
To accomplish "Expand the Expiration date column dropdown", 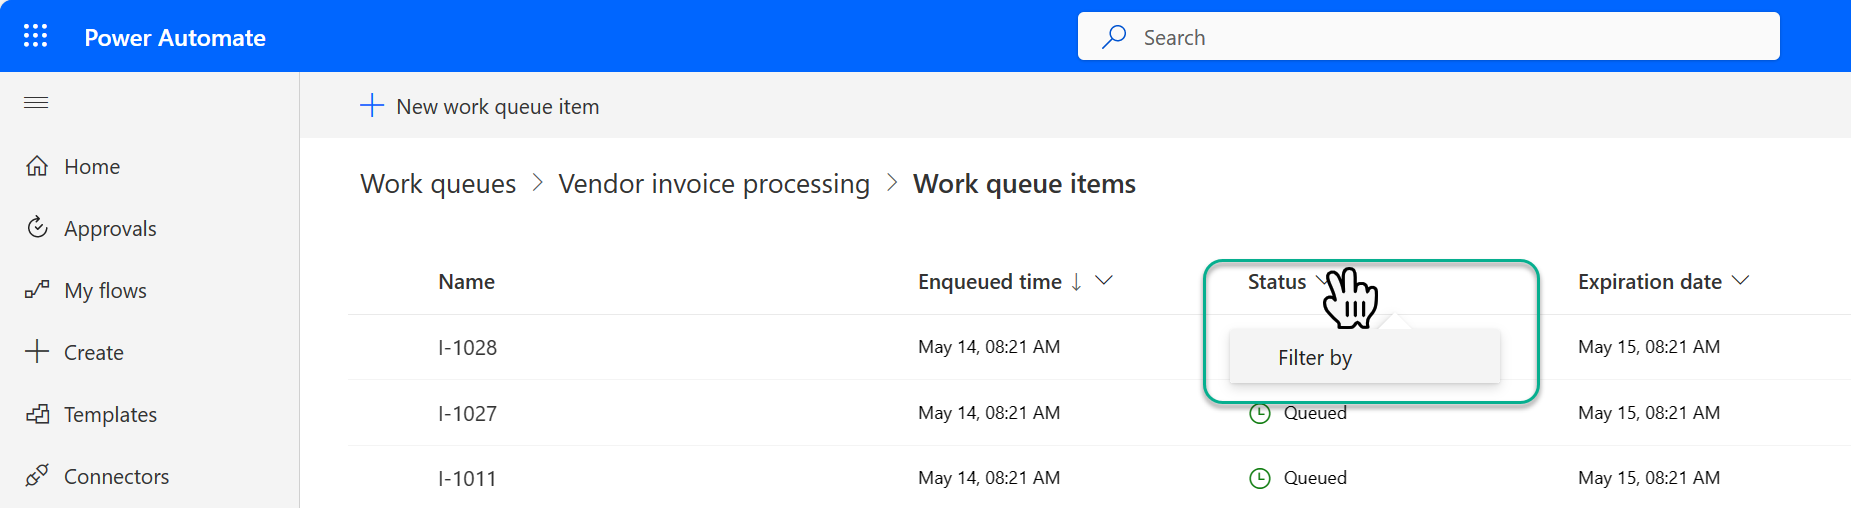I will (x=1740, y=281).
